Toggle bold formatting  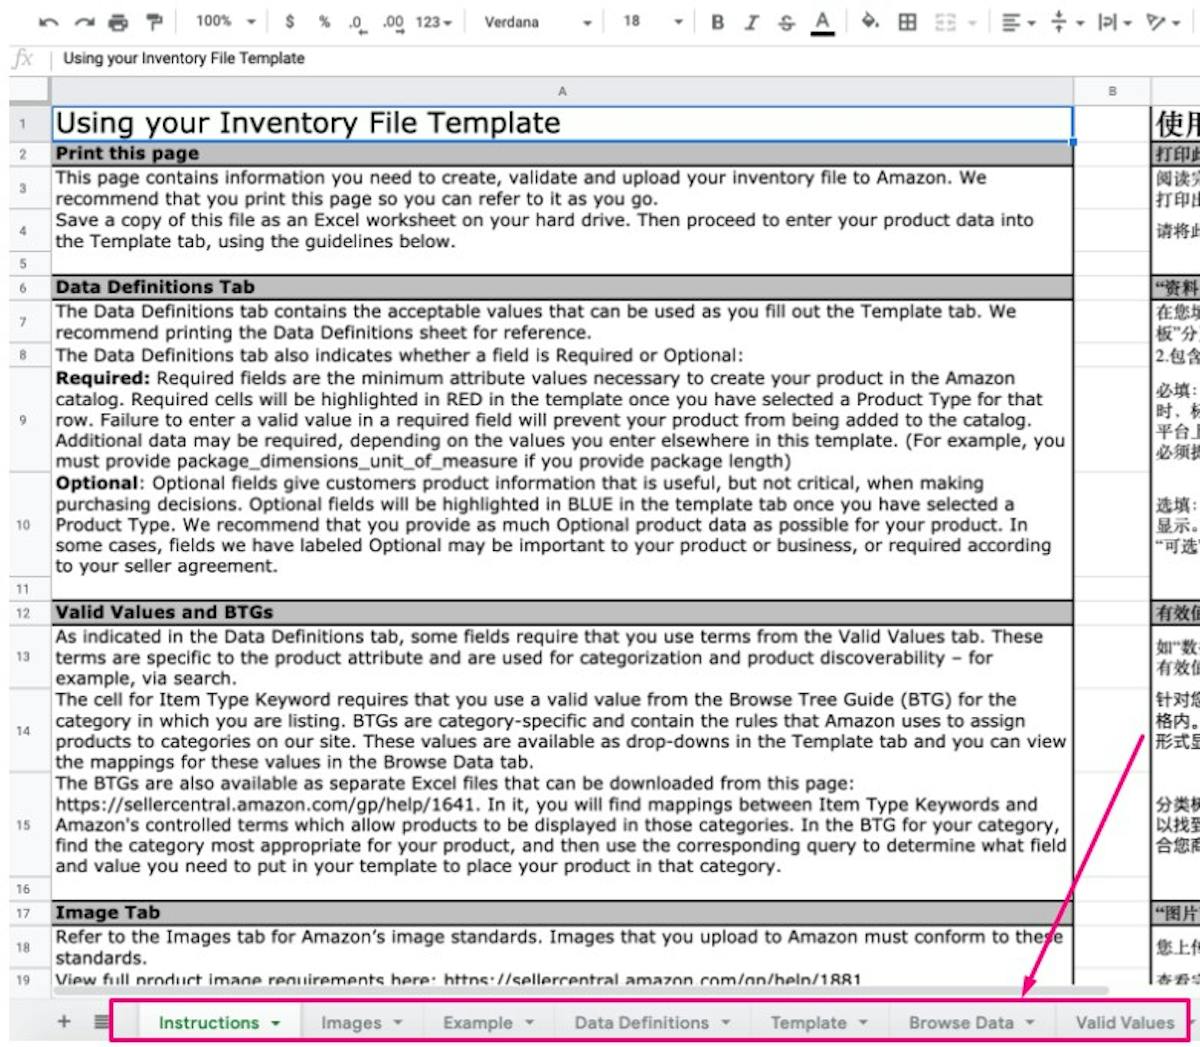point(717,22)
